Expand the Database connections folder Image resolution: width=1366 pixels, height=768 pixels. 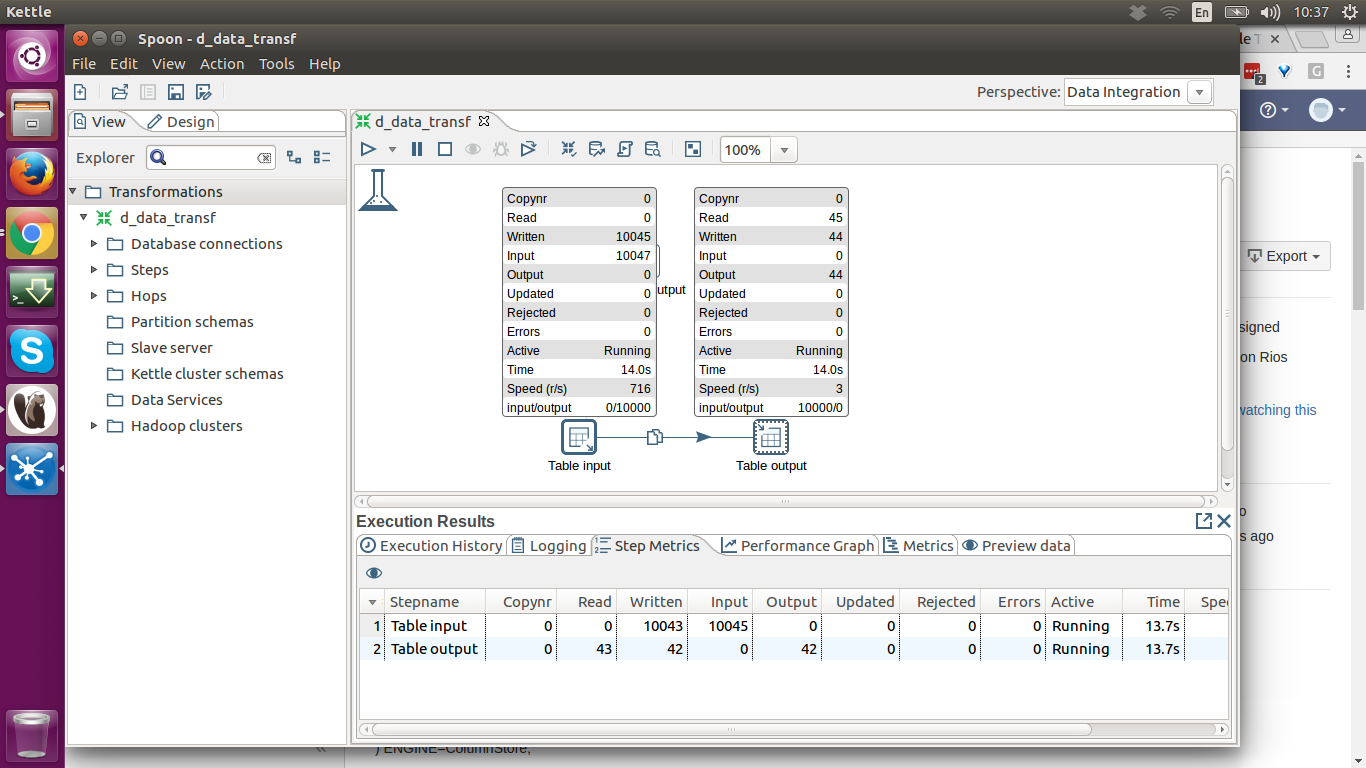click(95, 244)
